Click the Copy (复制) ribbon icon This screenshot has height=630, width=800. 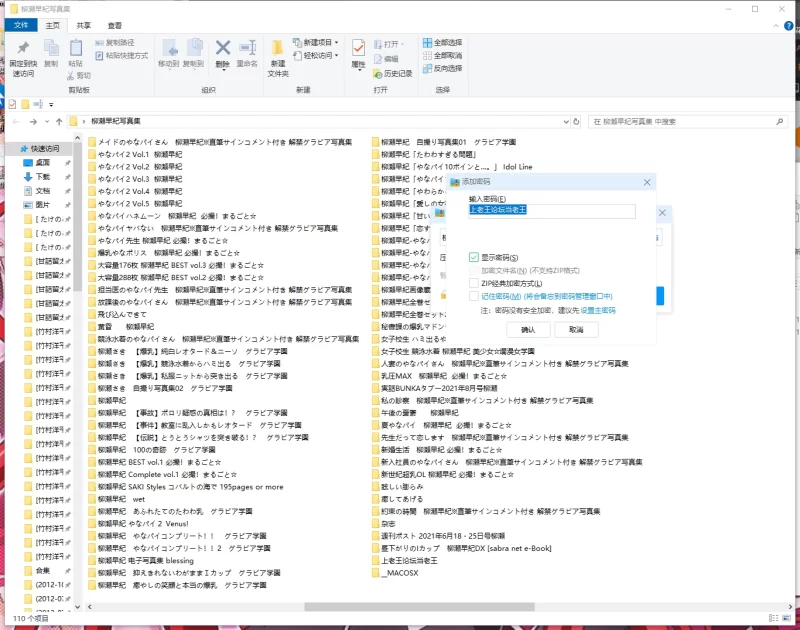pos(51,53)
